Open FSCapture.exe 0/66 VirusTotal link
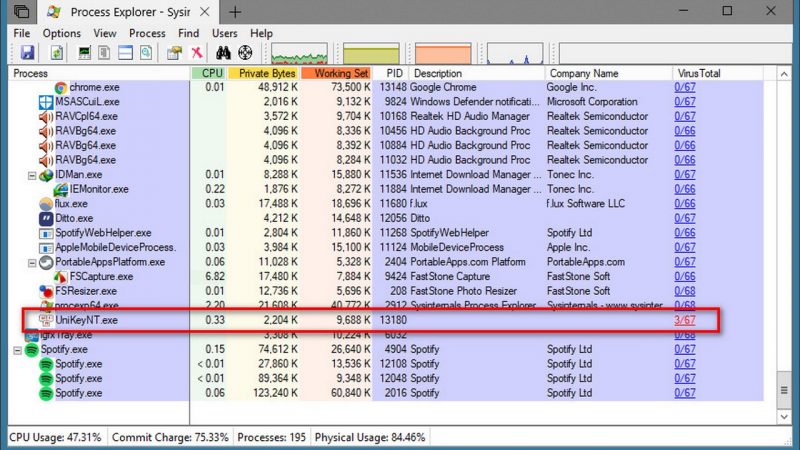The width and height of the screenshot is (800, 450). (684, 277)
